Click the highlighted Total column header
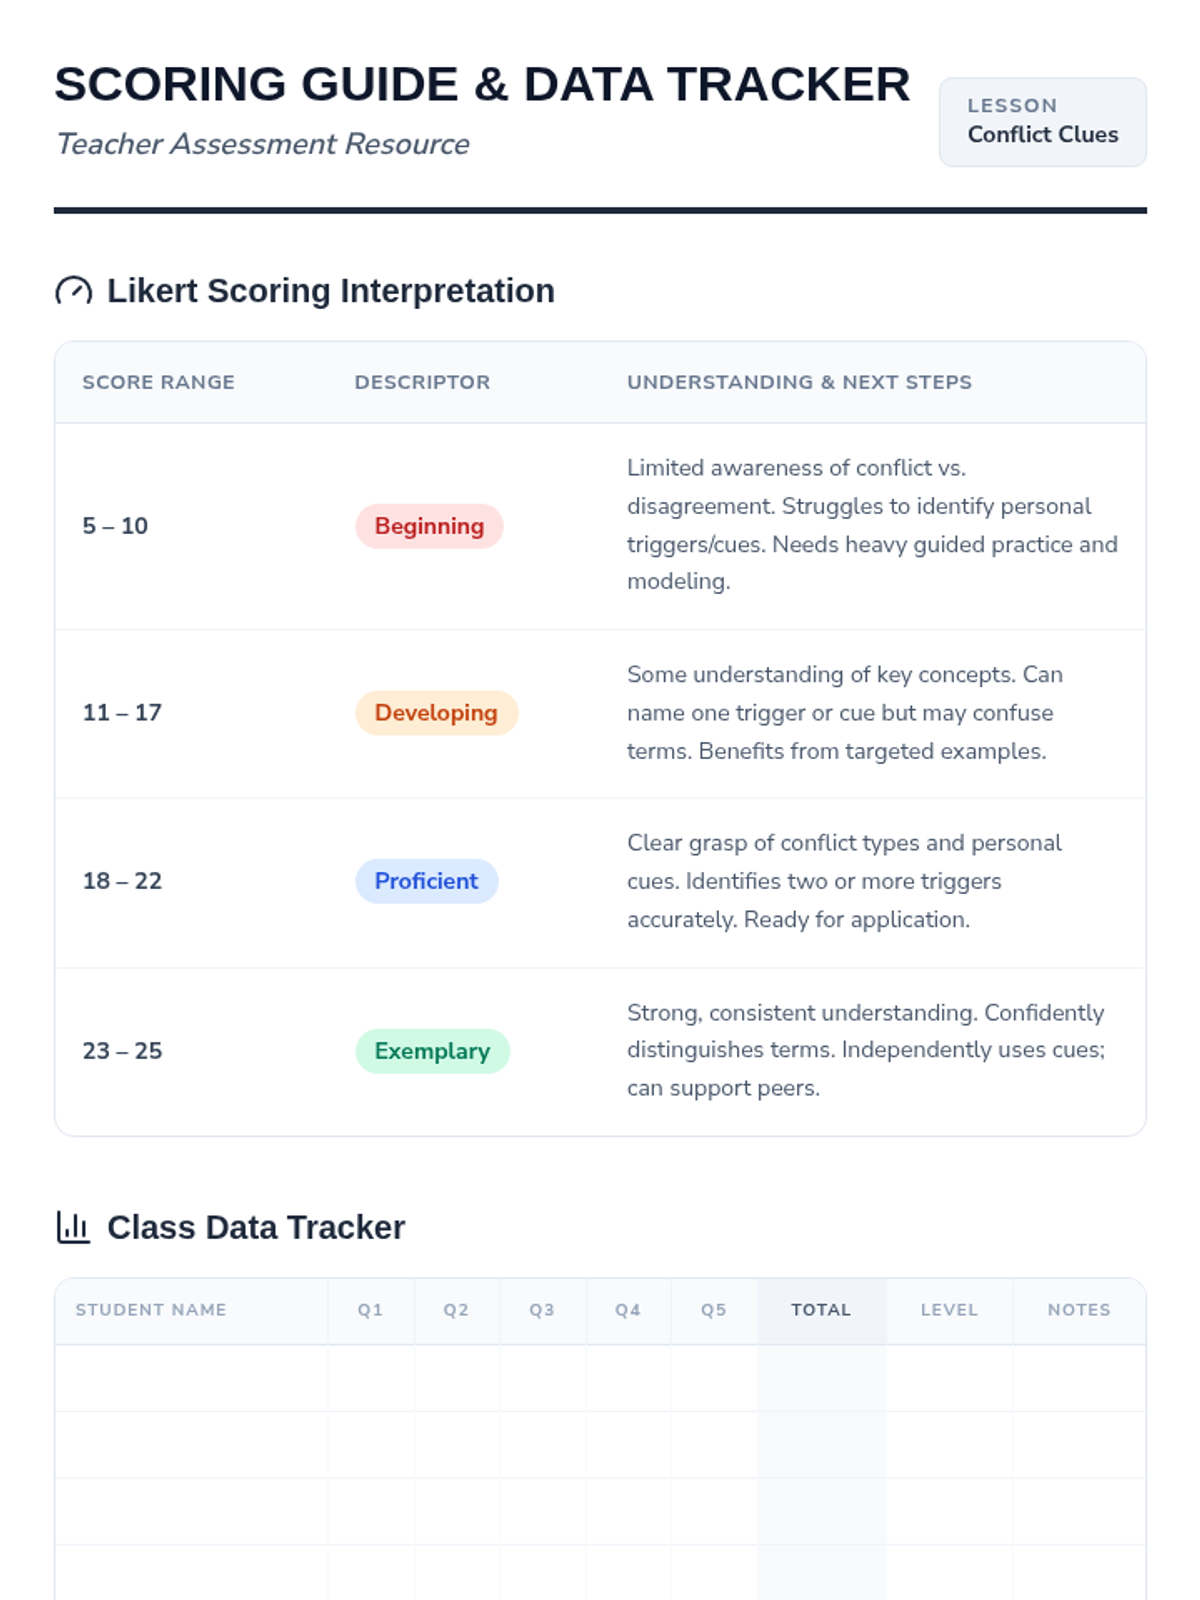 tap(821, 1310)
